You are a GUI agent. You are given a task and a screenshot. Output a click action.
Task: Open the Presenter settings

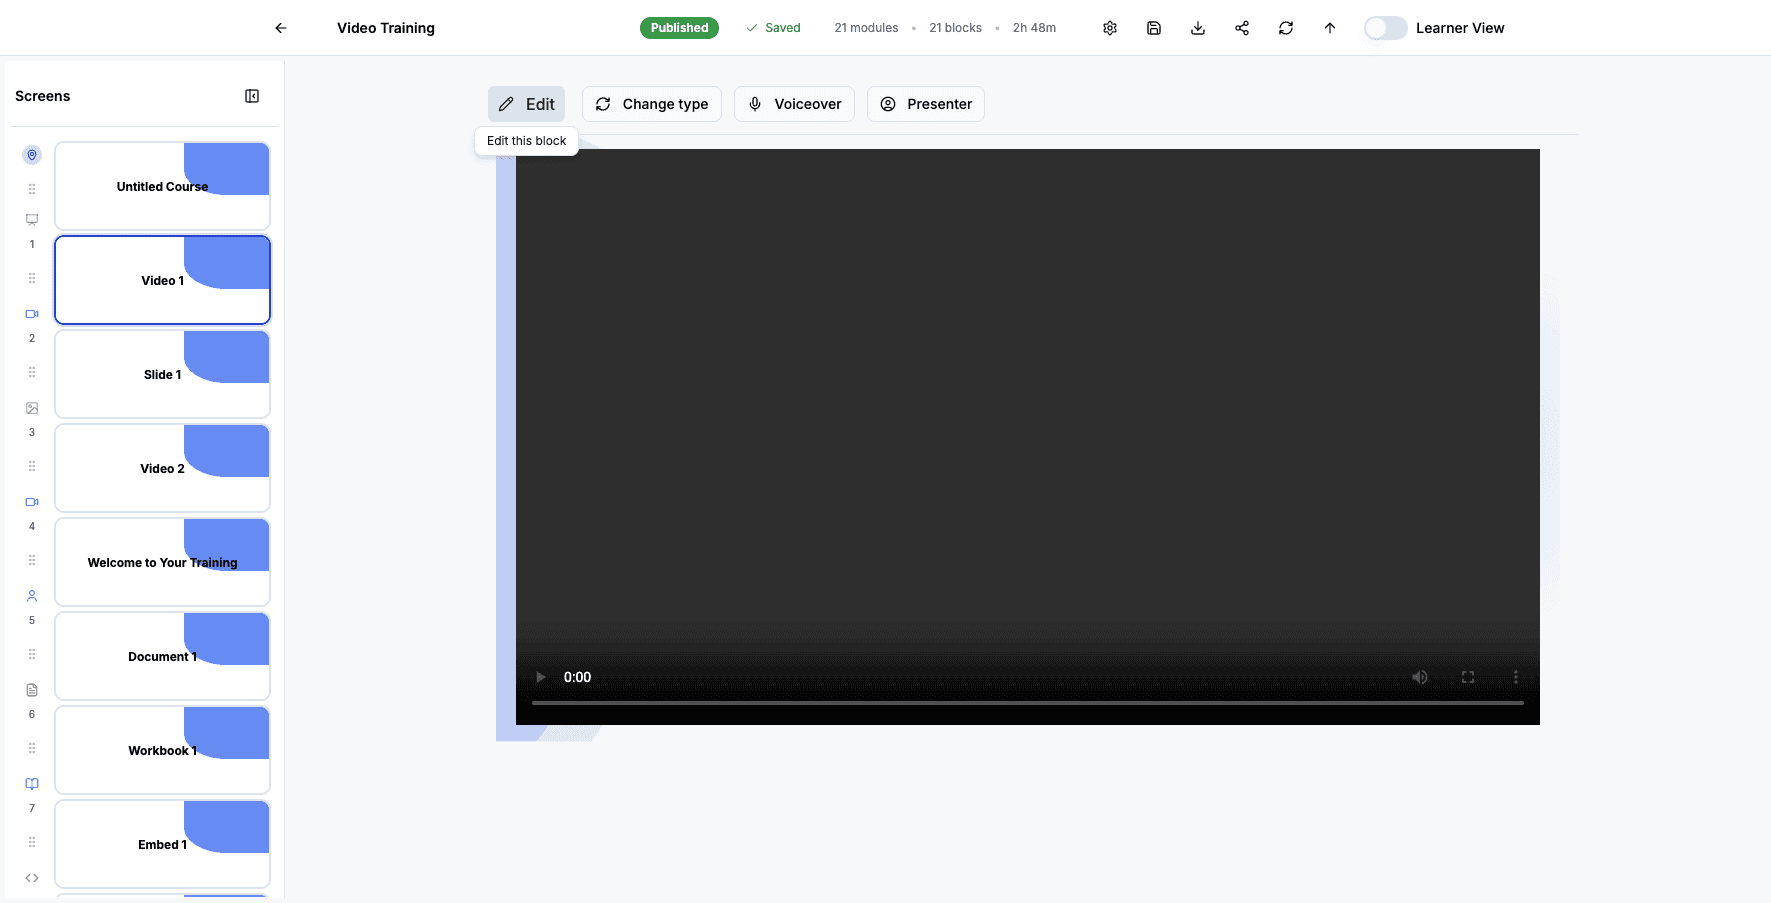[925, 104]
